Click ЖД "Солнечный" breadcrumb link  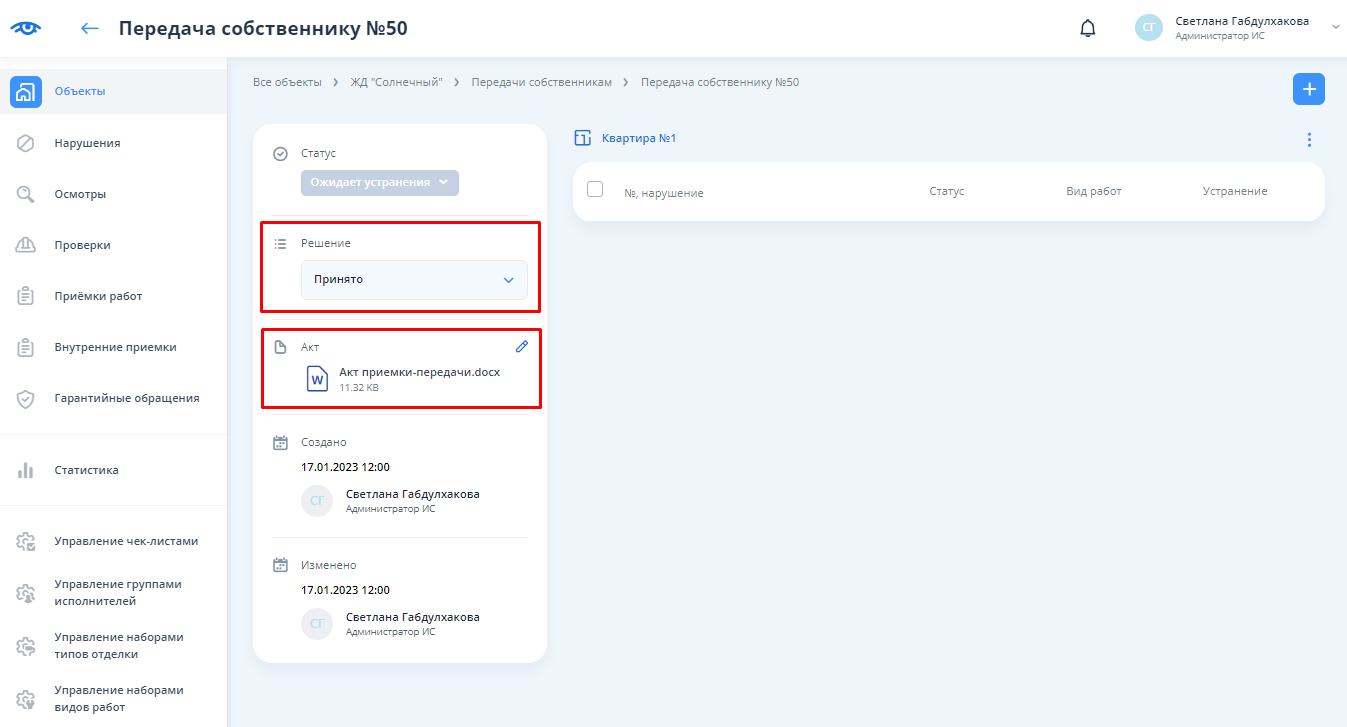pyautogui.click(x=396, y=82)
